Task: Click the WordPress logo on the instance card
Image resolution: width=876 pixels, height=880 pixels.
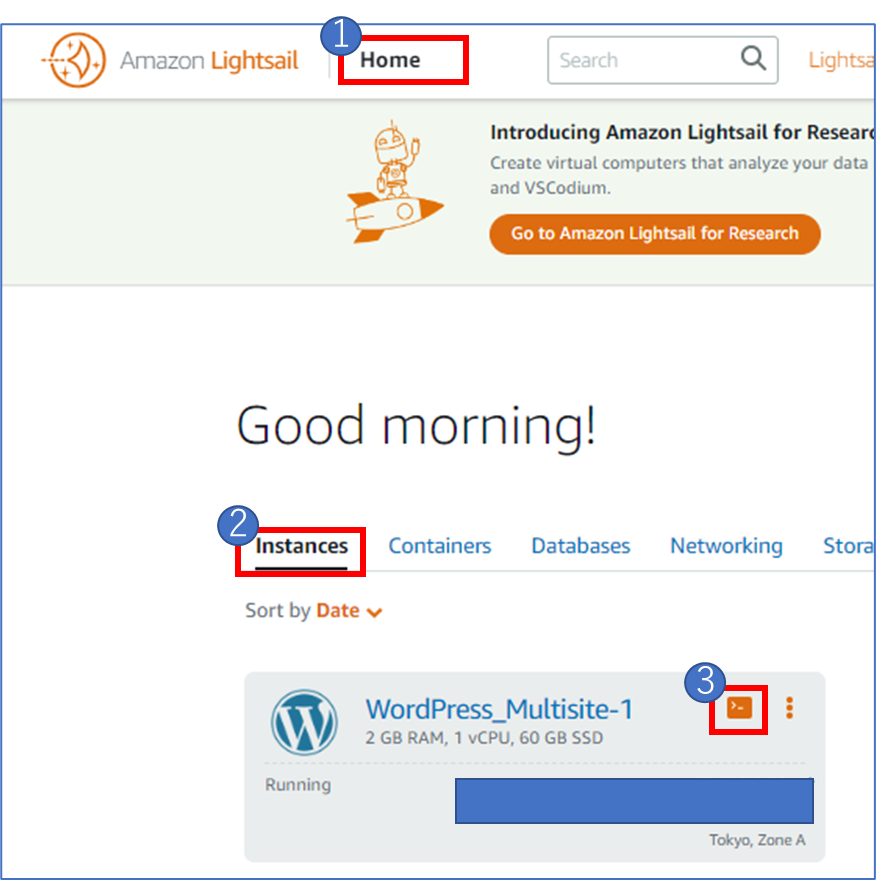Action: point(304,722)
